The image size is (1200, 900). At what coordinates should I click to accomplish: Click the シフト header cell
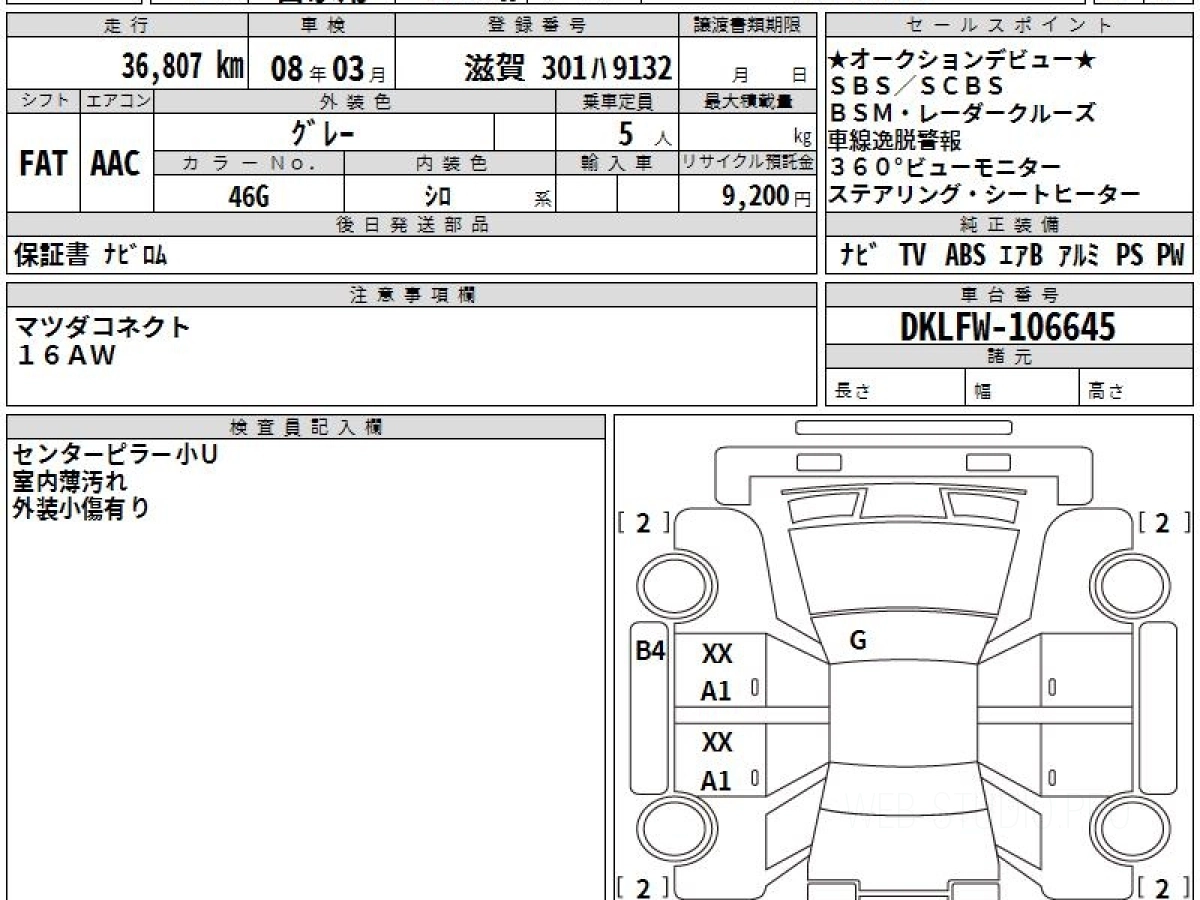(43, 100)
